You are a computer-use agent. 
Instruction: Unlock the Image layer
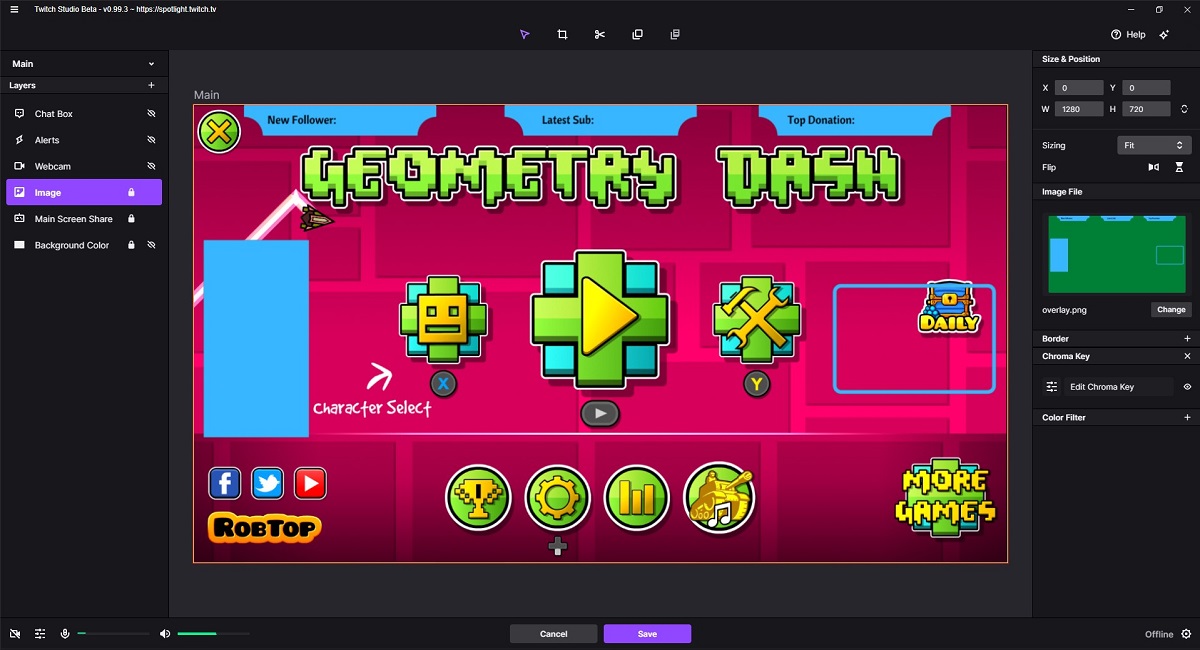(131, 192)
